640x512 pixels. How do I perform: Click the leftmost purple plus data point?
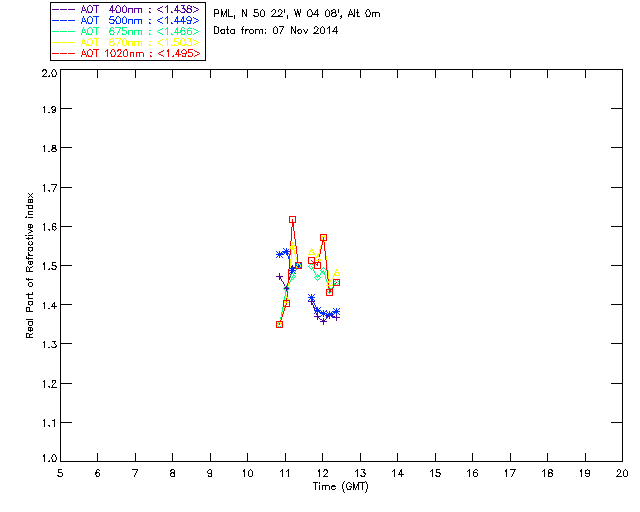tap(280, 277)
